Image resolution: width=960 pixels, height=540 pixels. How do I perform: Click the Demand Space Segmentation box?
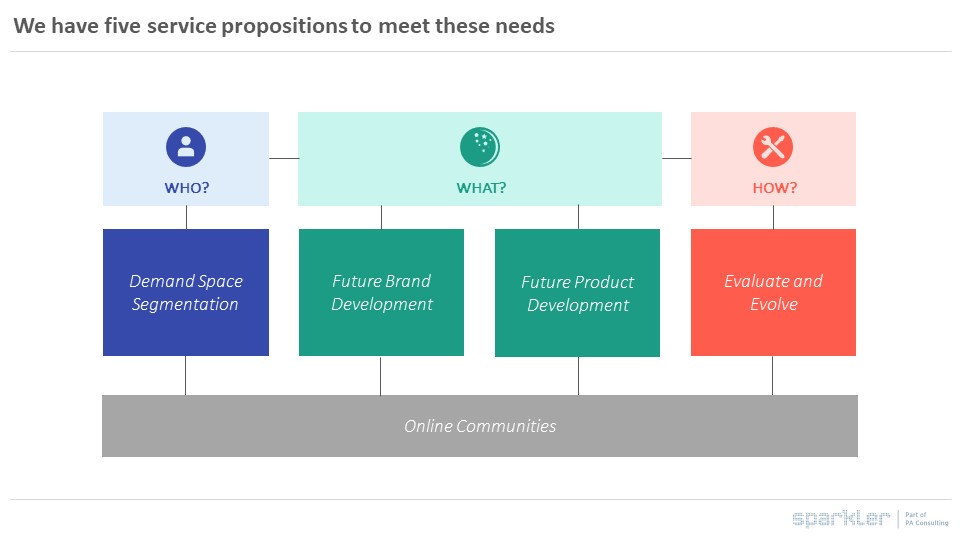[186, 292]
